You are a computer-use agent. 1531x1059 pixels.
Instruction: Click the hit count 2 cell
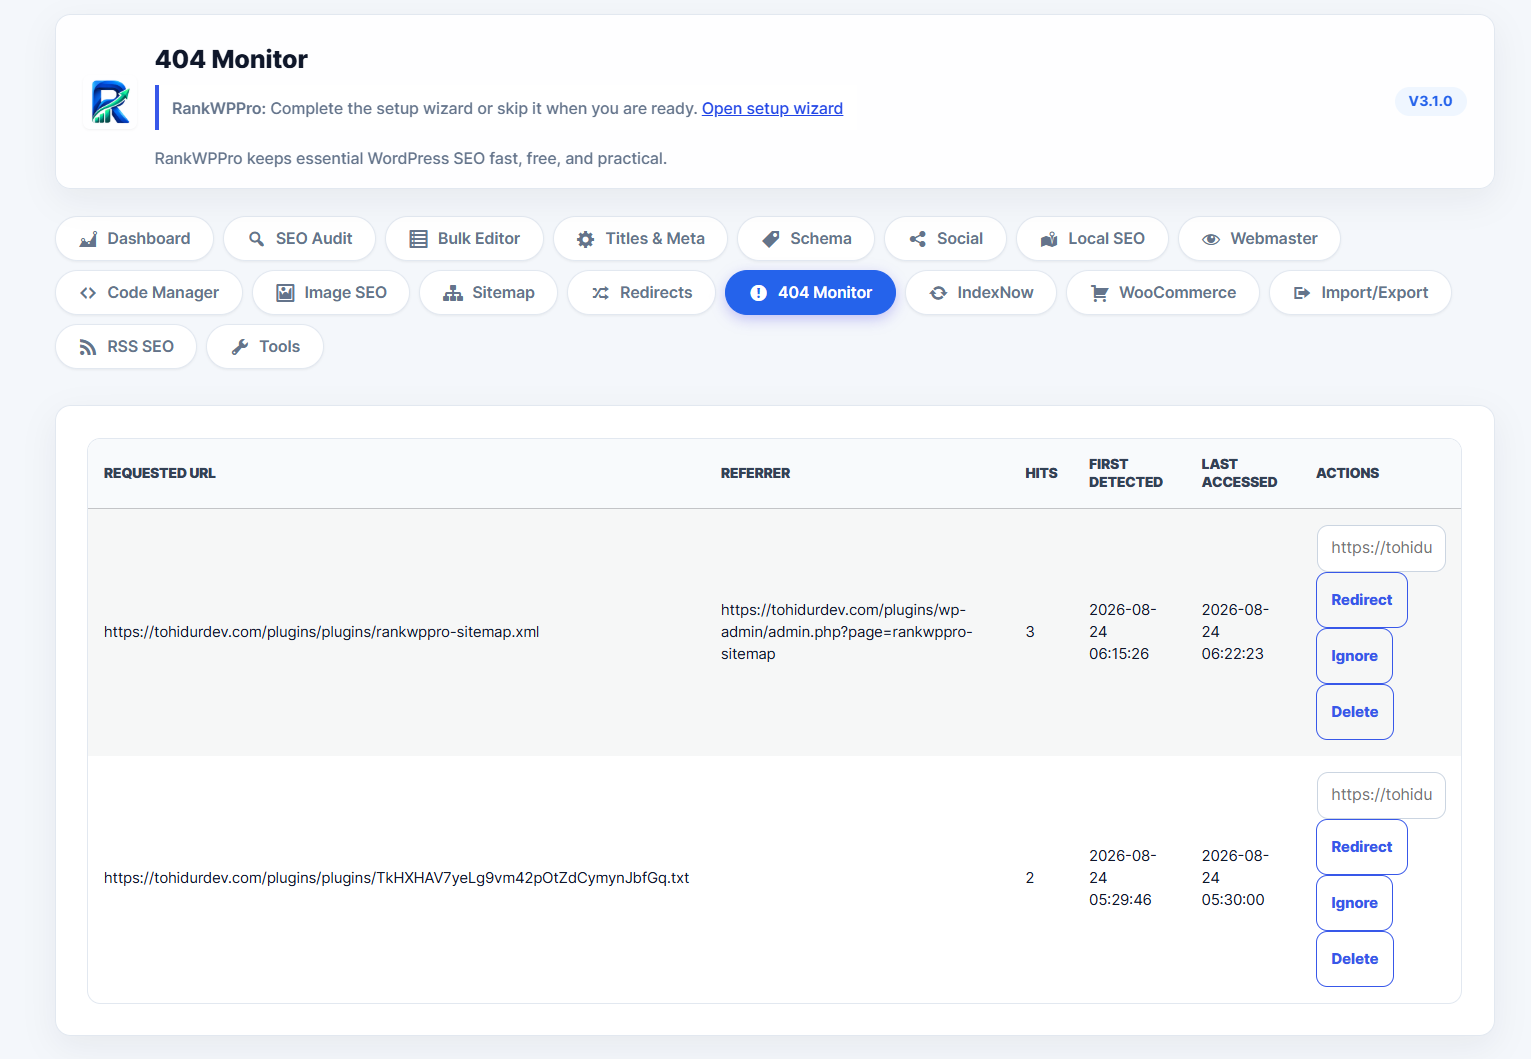[1030, 878]
